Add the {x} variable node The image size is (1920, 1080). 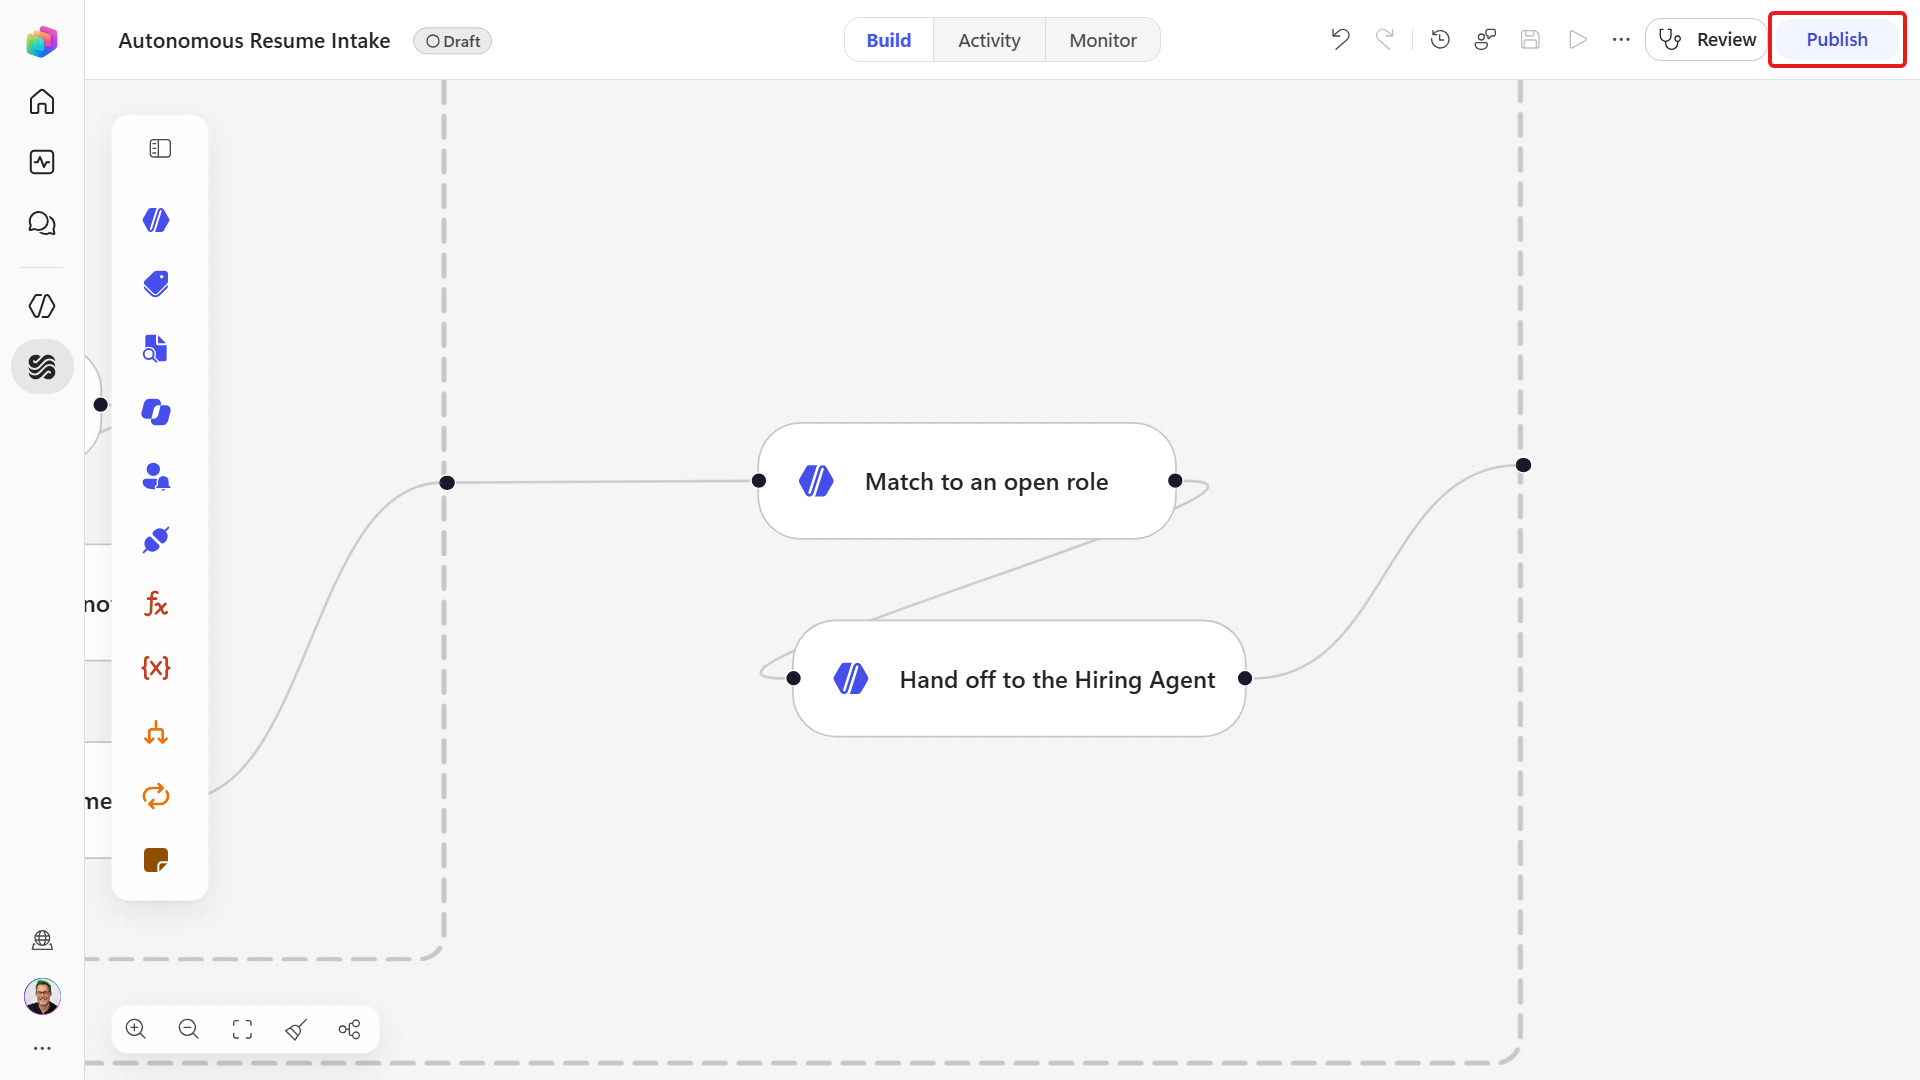(156, 668)
